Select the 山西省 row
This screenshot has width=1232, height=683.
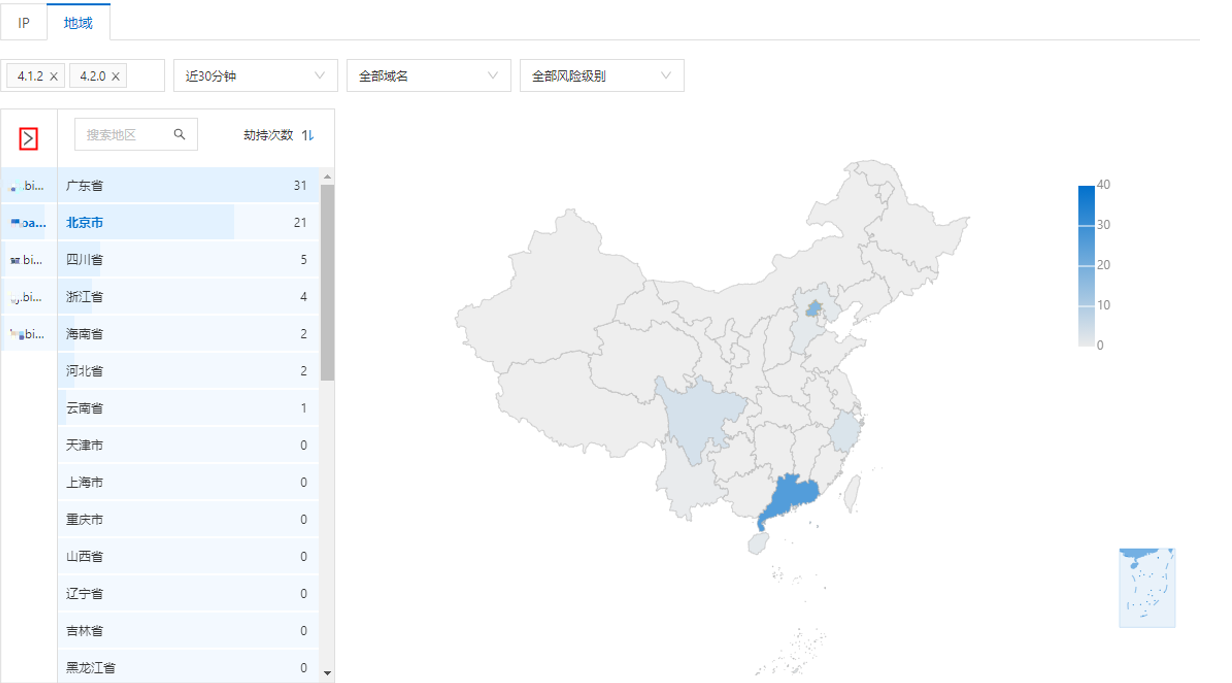click(x=189, y=556)
